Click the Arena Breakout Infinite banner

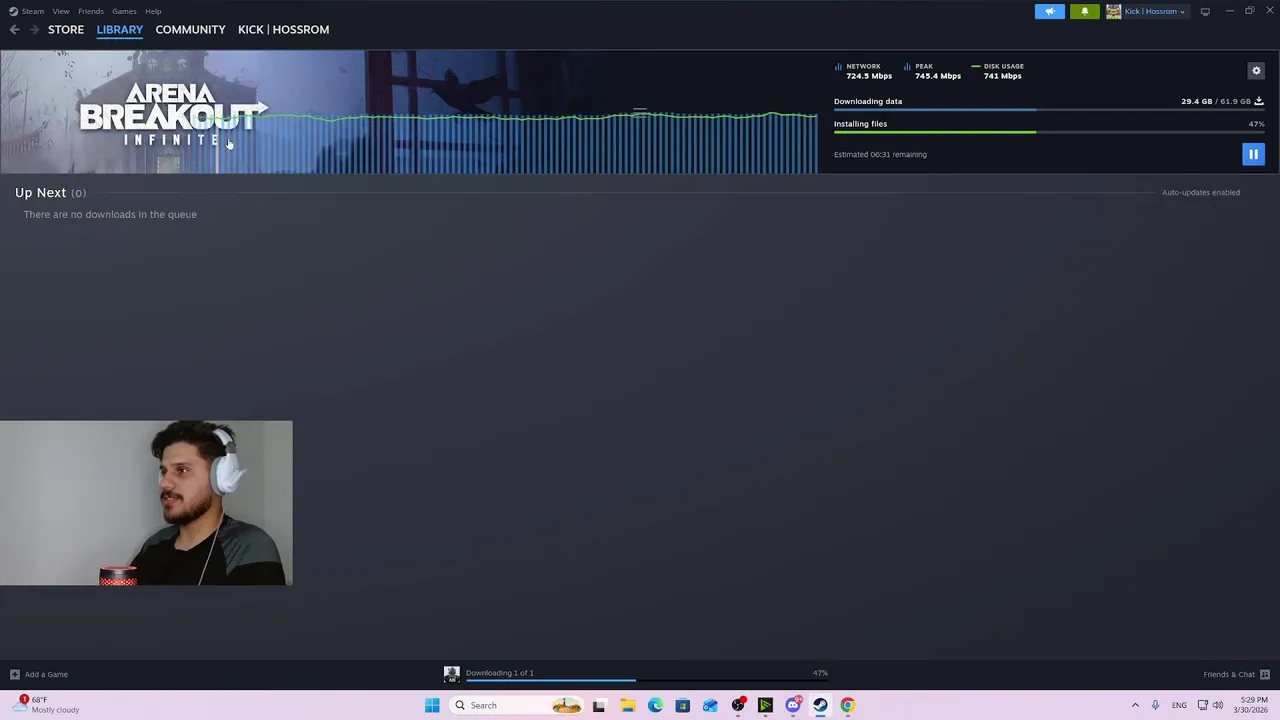pyautogui.click(x=408, y=112)
